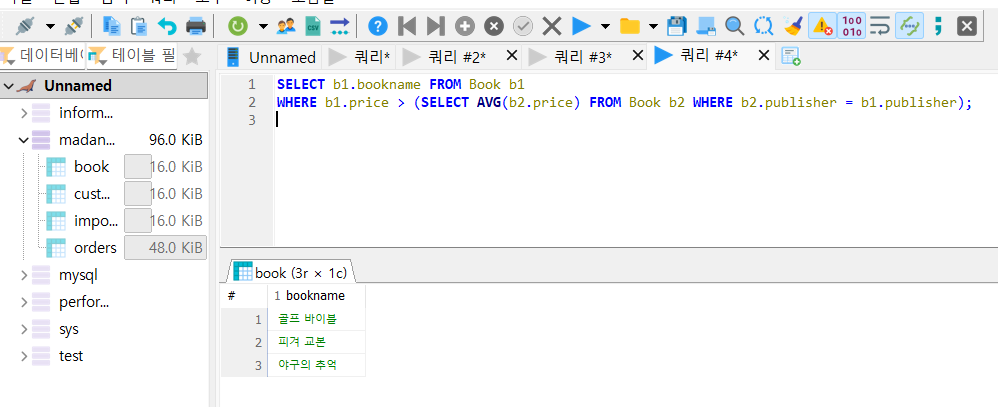The image size is (998, 407).
Task: Click the paste clipboard icon
Action: click(139, 26)
